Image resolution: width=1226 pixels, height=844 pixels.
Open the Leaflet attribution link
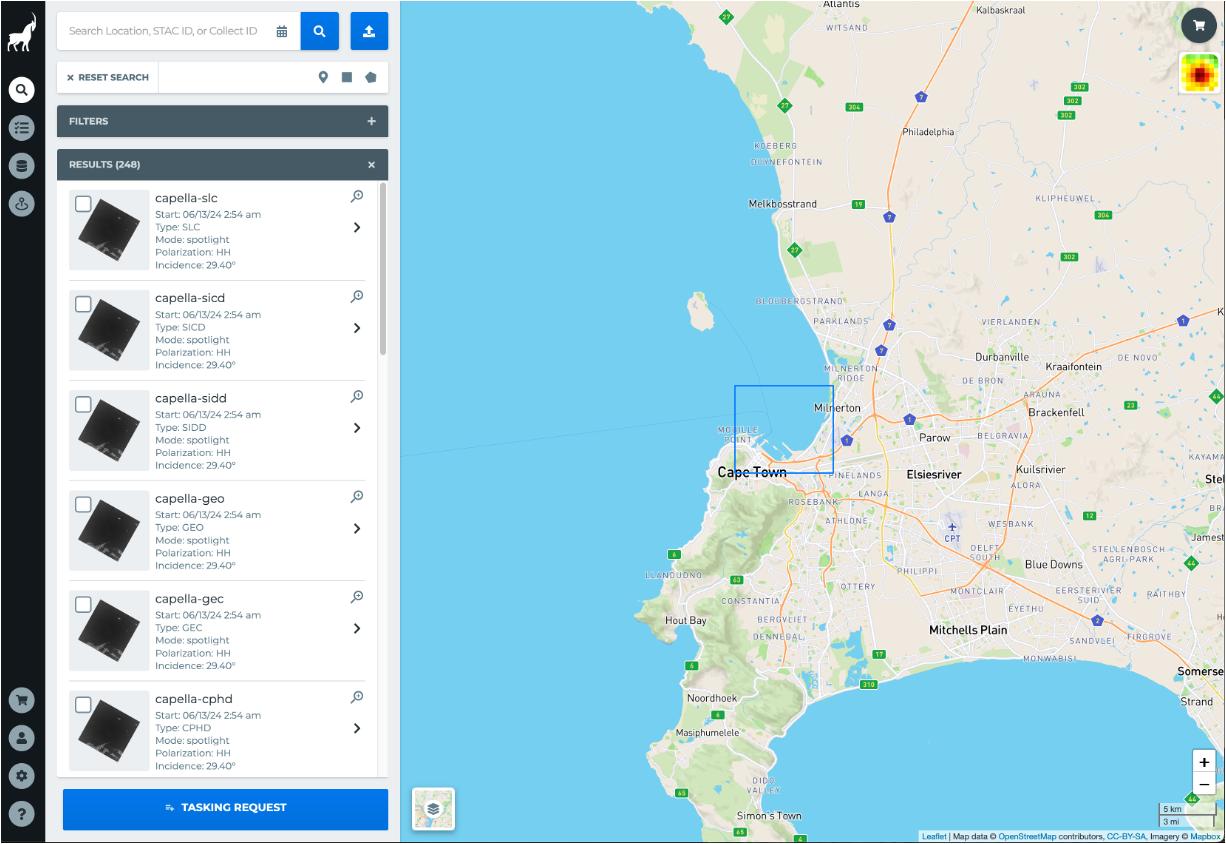934,836
